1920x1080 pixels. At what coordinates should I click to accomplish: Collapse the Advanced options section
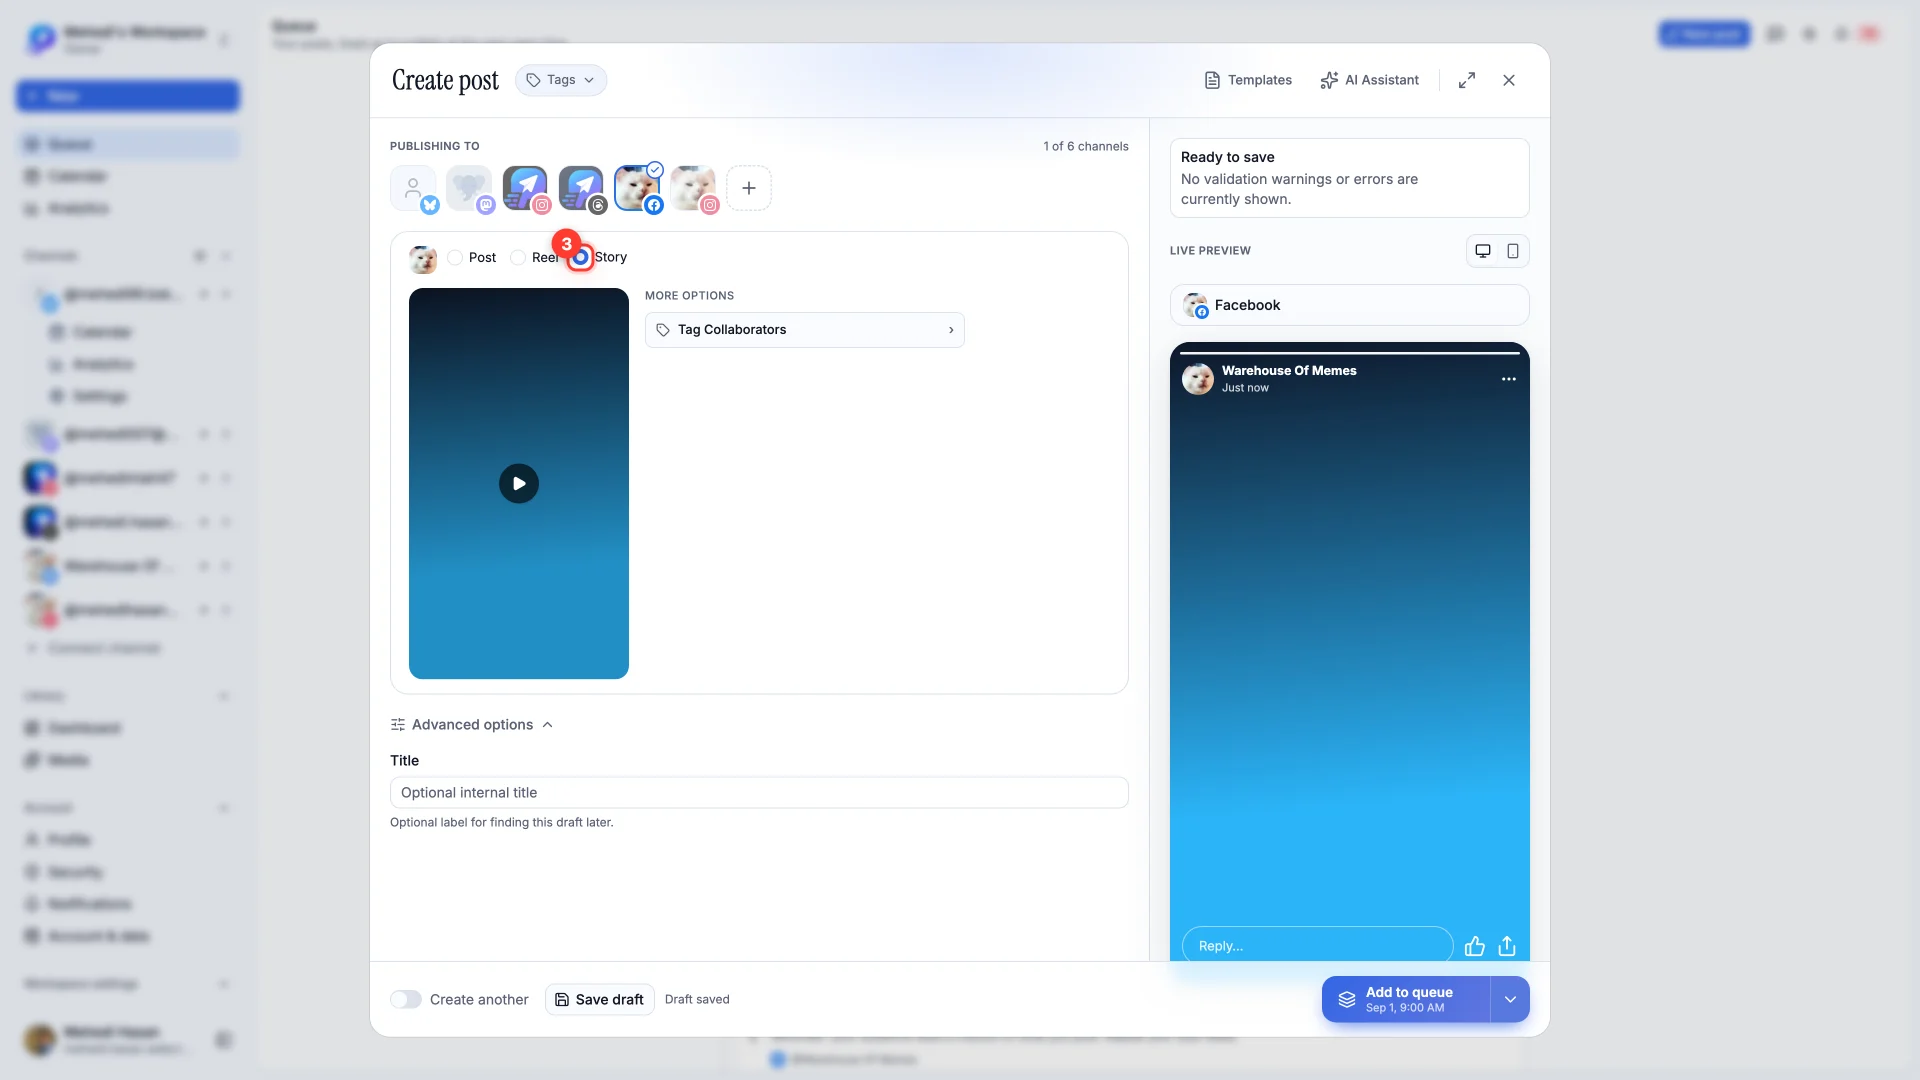[x=471, y=725]
